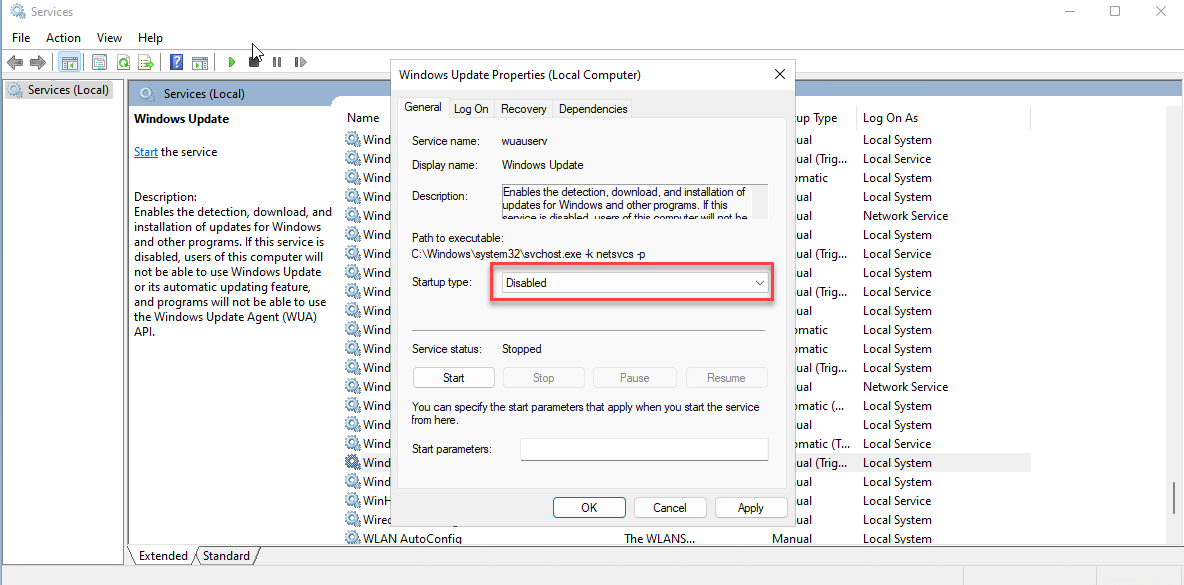Viewport: 1184px width, 585px height.
Task: Click the 'wuauserv' service name text
Action: pyautogui.click(x=525, y=140)
